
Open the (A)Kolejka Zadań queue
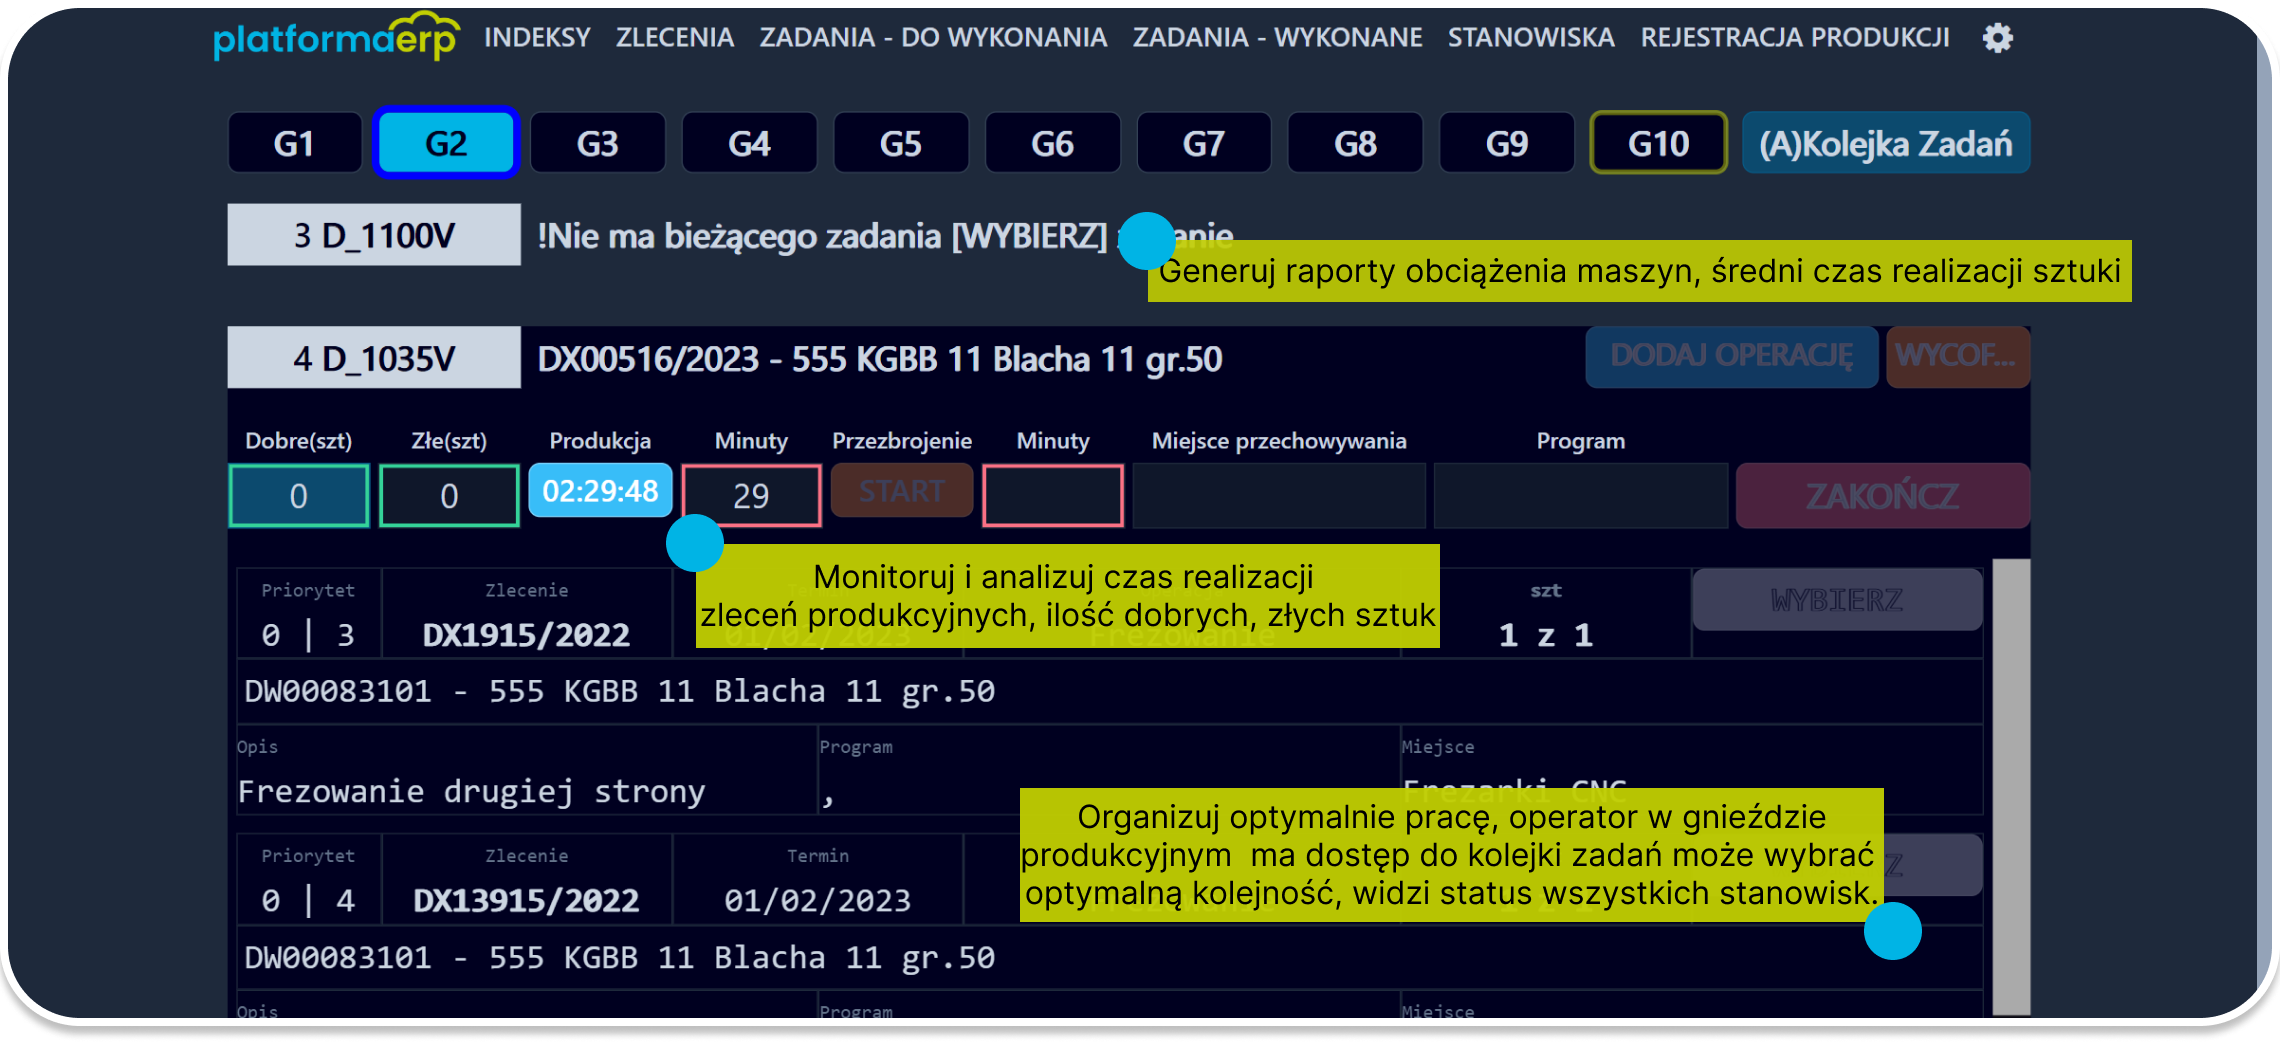click(x=1884, y=142)
